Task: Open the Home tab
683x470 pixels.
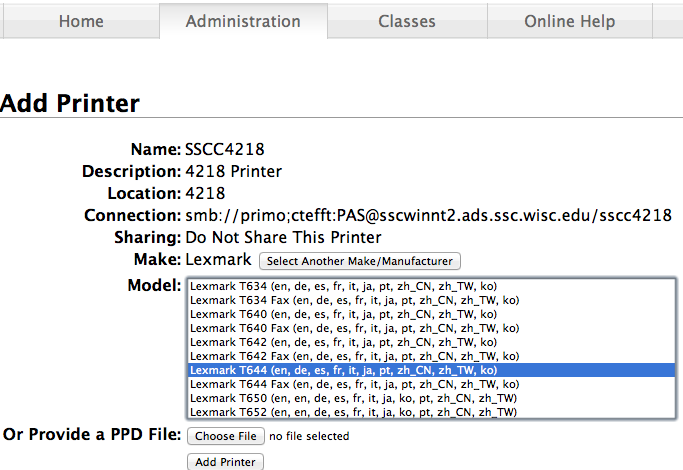Action: (81, 21)
